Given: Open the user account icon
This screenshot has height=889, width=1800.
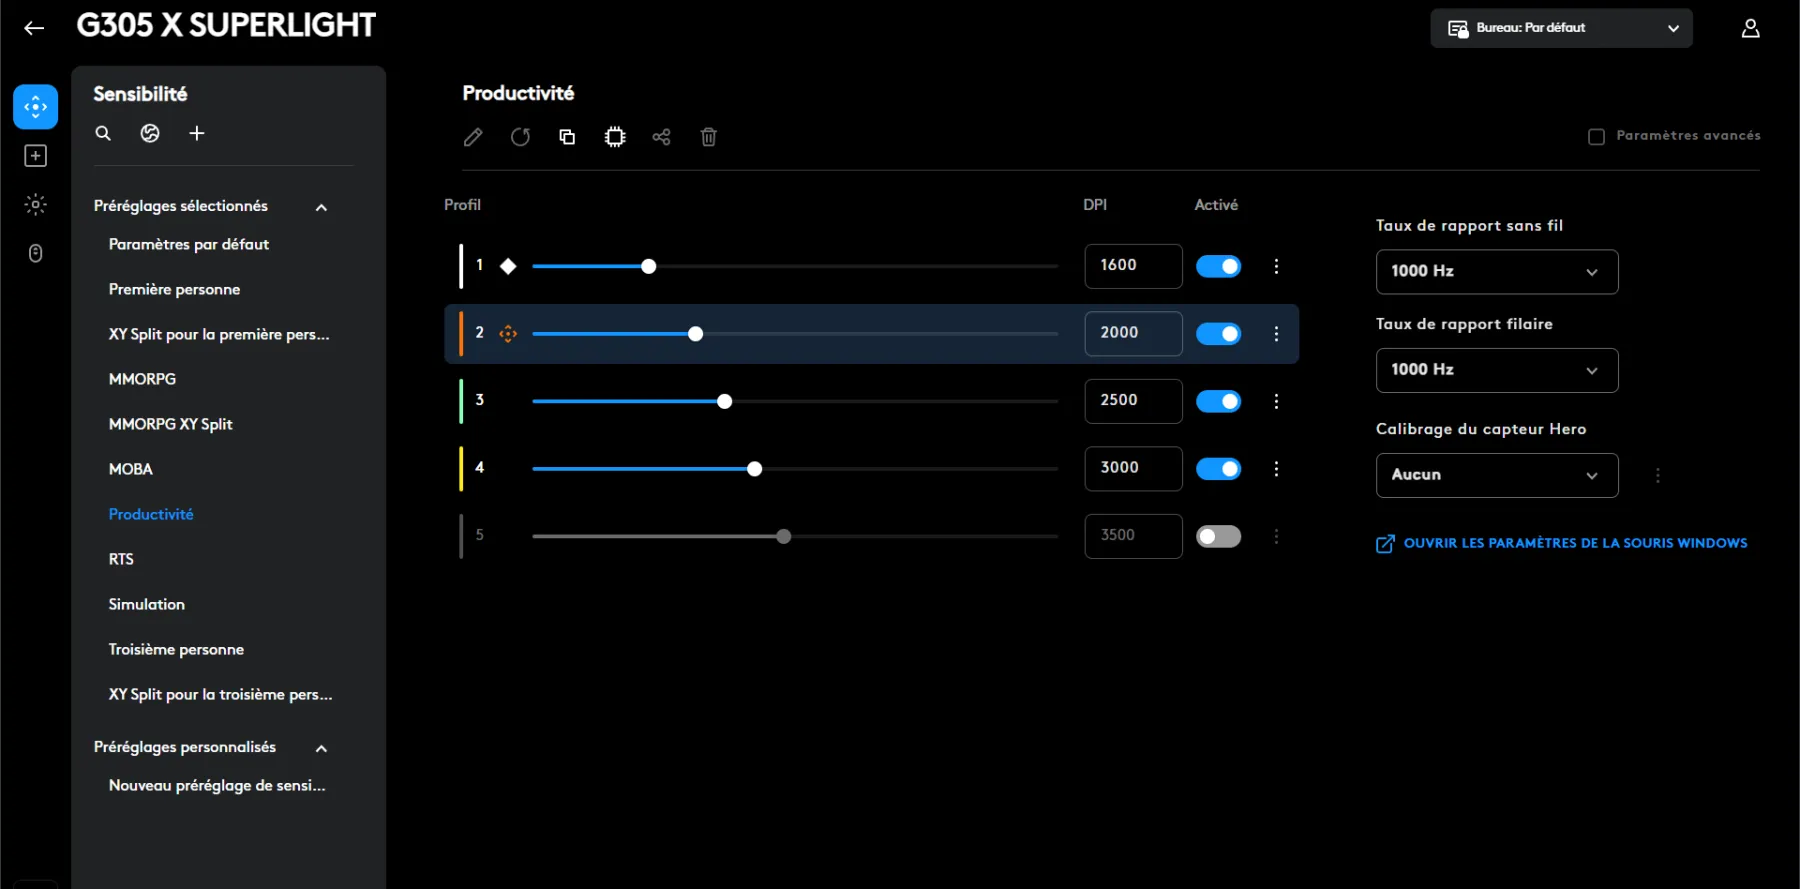Looking at the screenshot, I should click(x=1750, y=28).
